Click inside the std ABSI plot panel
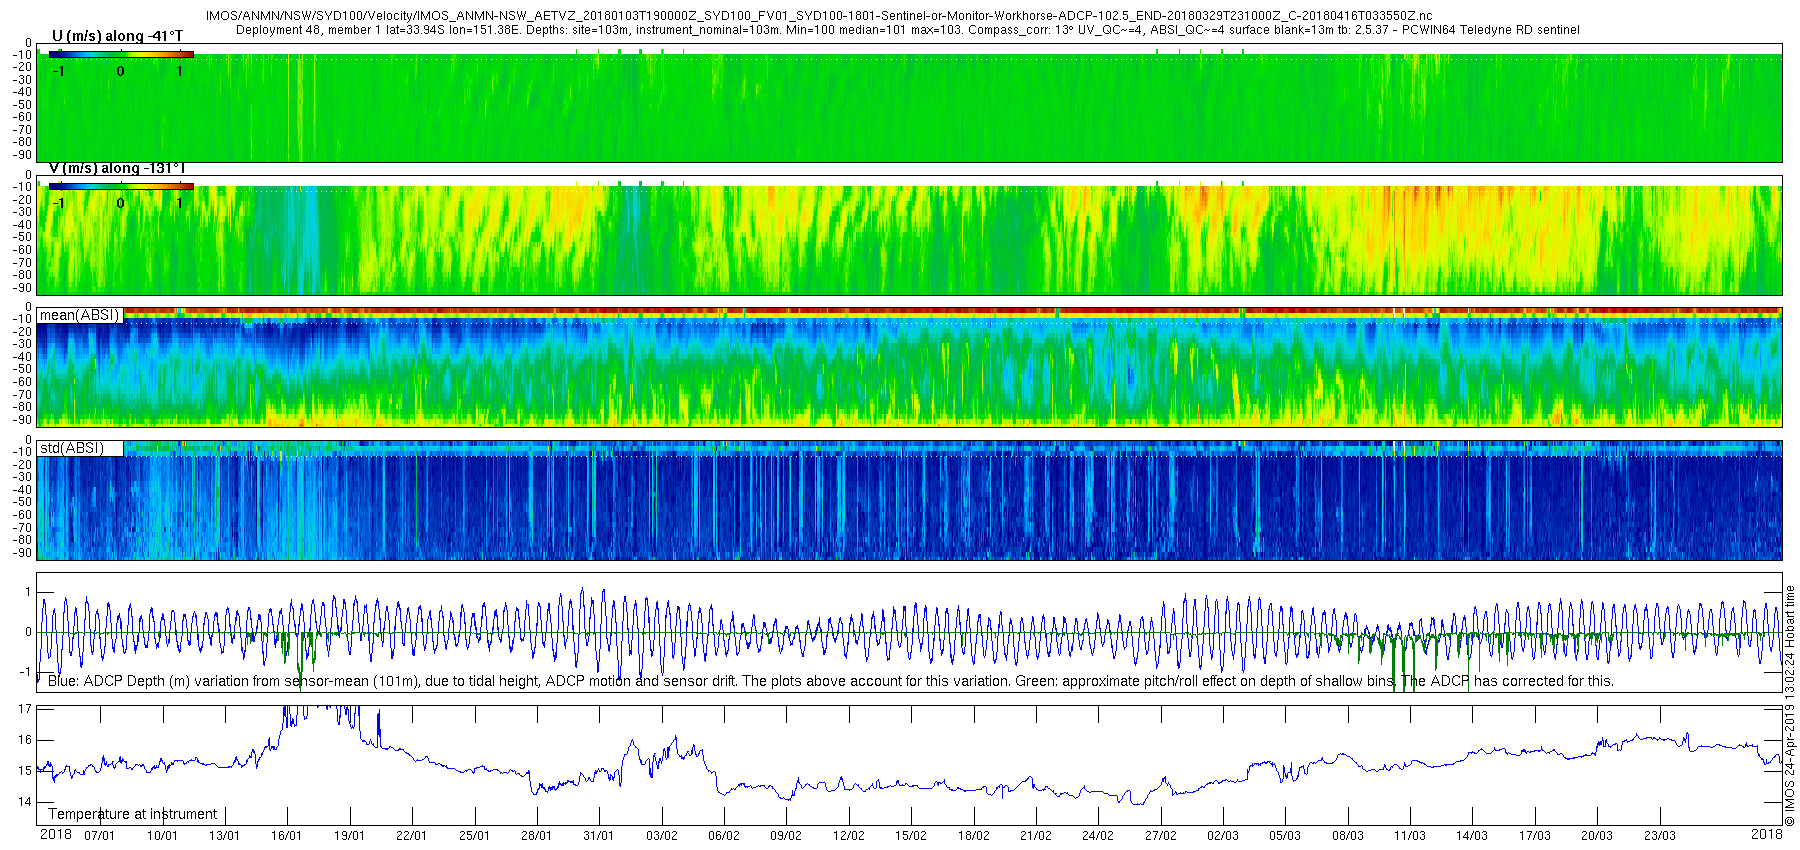 909,500
